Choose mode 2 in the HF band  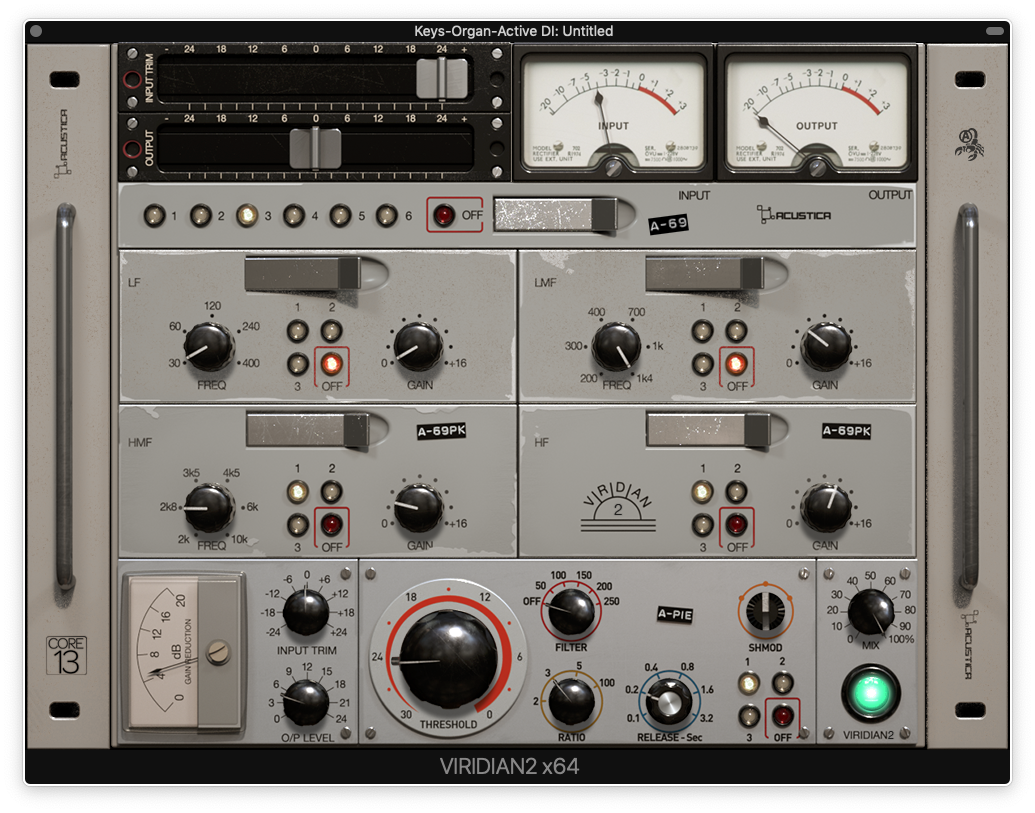point(736,492)
